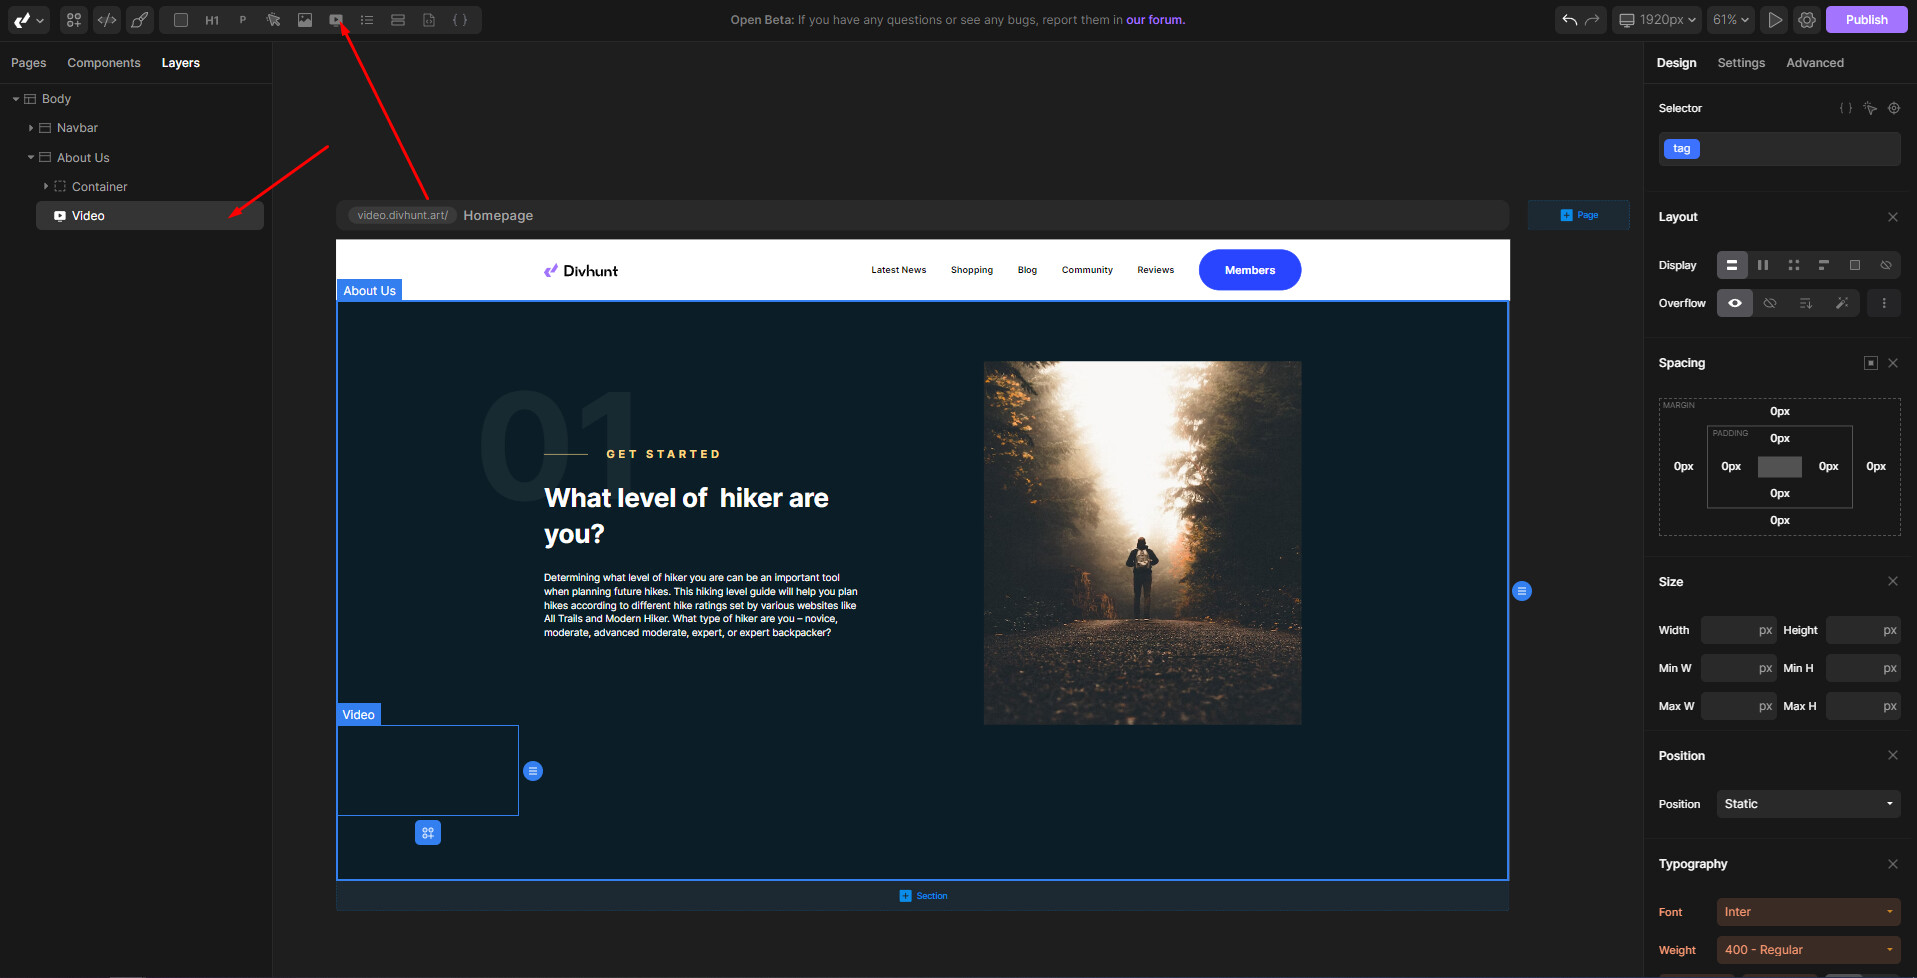Insert a list element

click(367, 20)
